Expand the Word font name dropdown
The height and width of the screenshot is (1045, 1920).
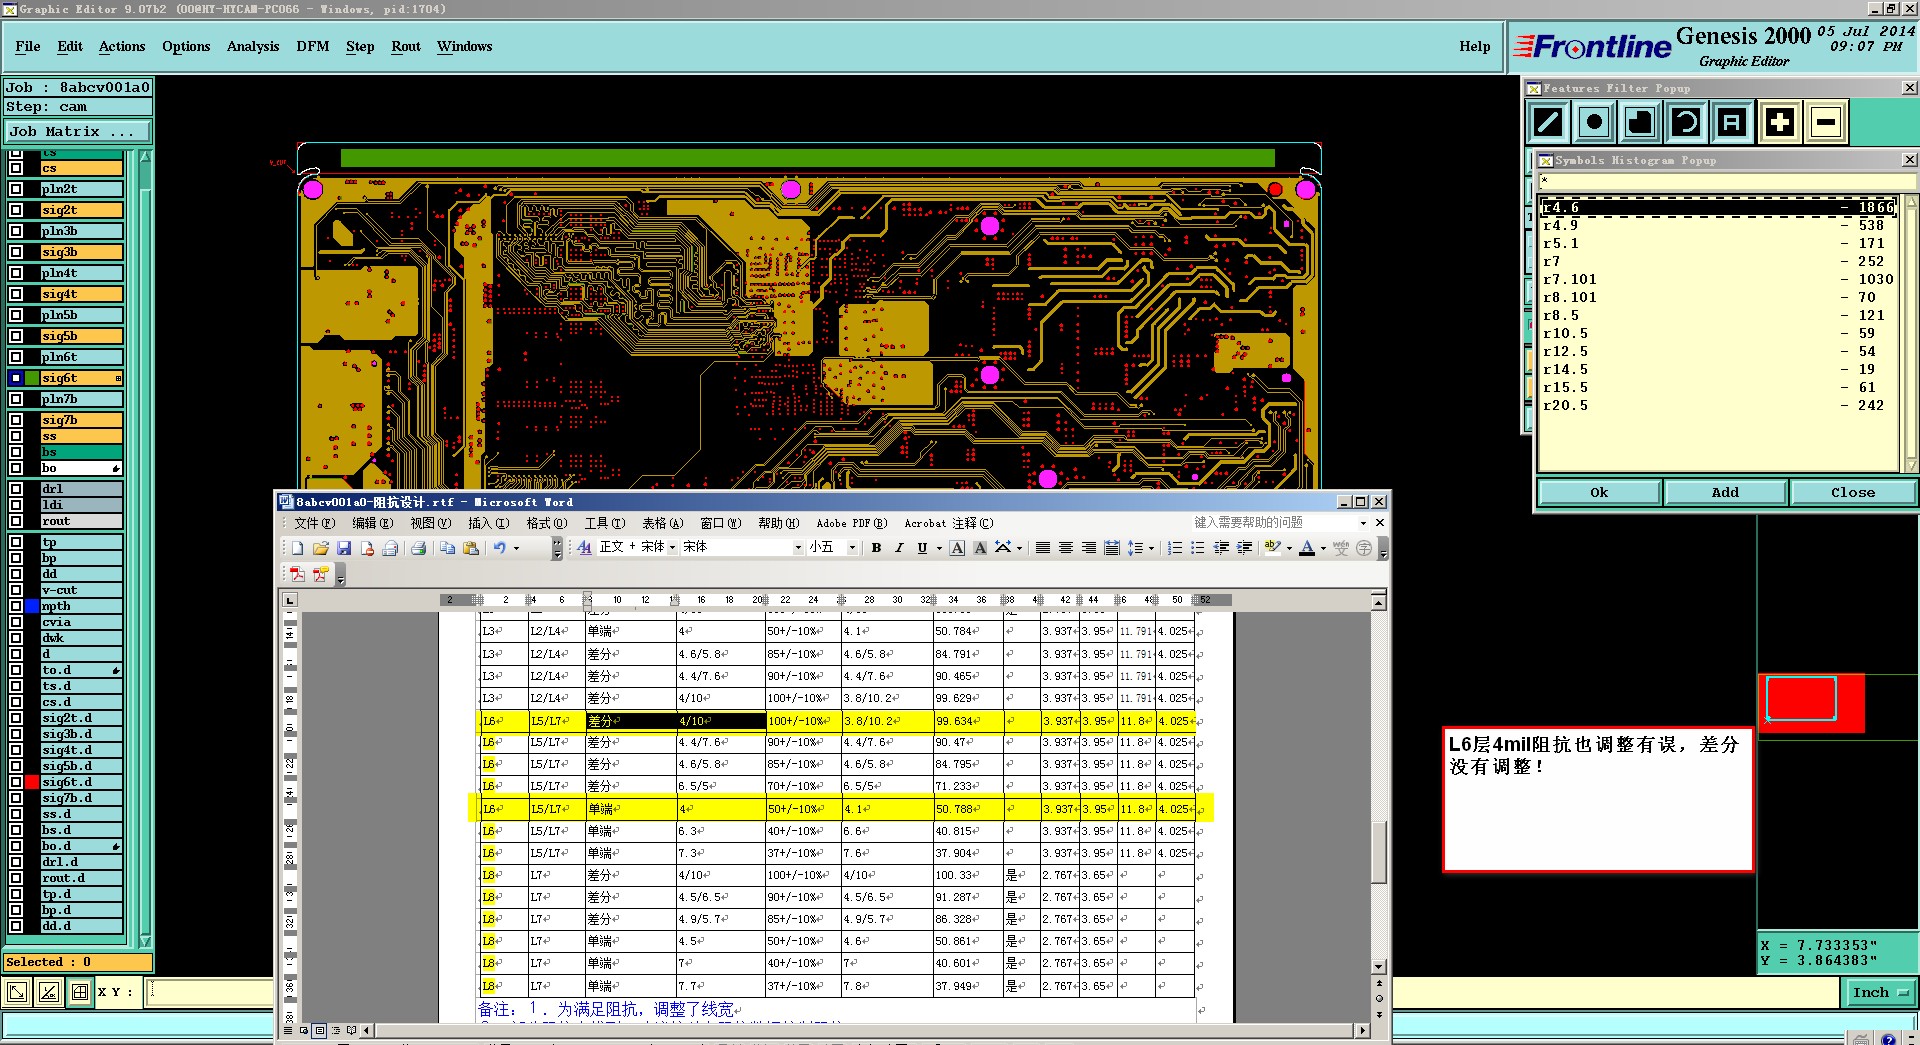click(x=798, y=548)
